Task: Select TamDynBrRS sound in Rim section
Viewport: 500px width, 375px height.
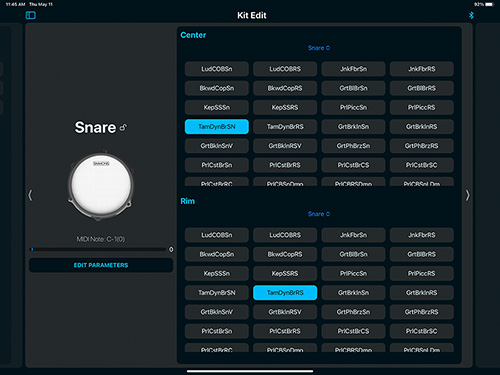Action: (x=285, y=293)
